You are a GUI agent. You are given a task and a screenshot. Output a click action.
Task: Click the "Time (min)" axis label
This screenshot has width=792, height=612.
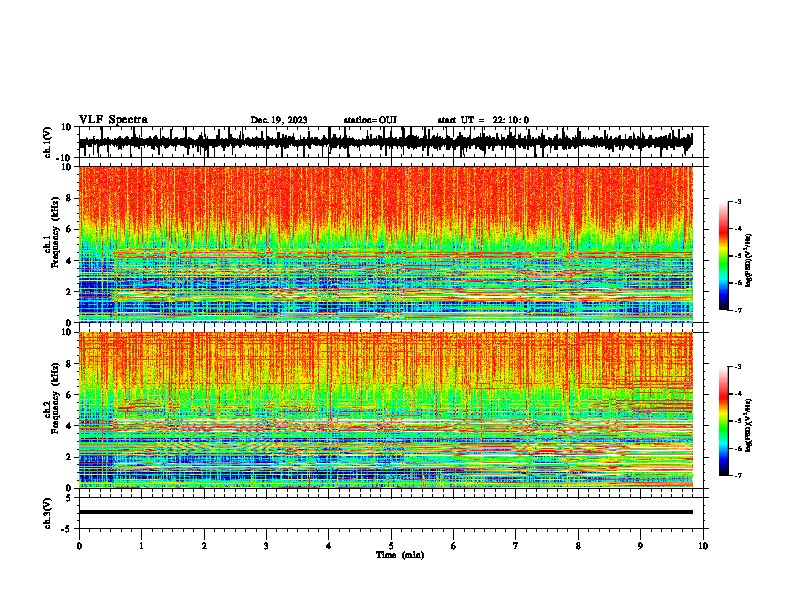coord(400,555)
